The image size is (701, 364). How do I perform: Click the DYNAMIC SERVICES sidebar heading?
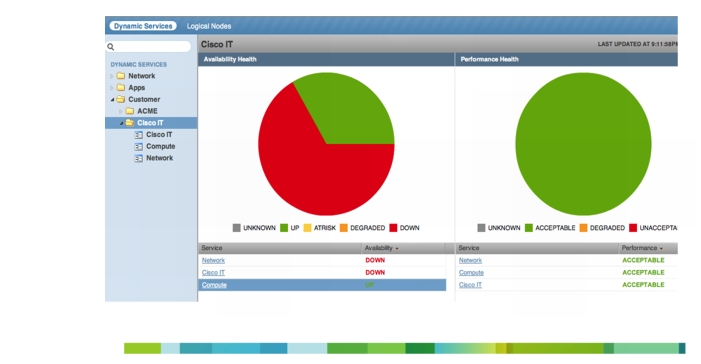point(139,64)
